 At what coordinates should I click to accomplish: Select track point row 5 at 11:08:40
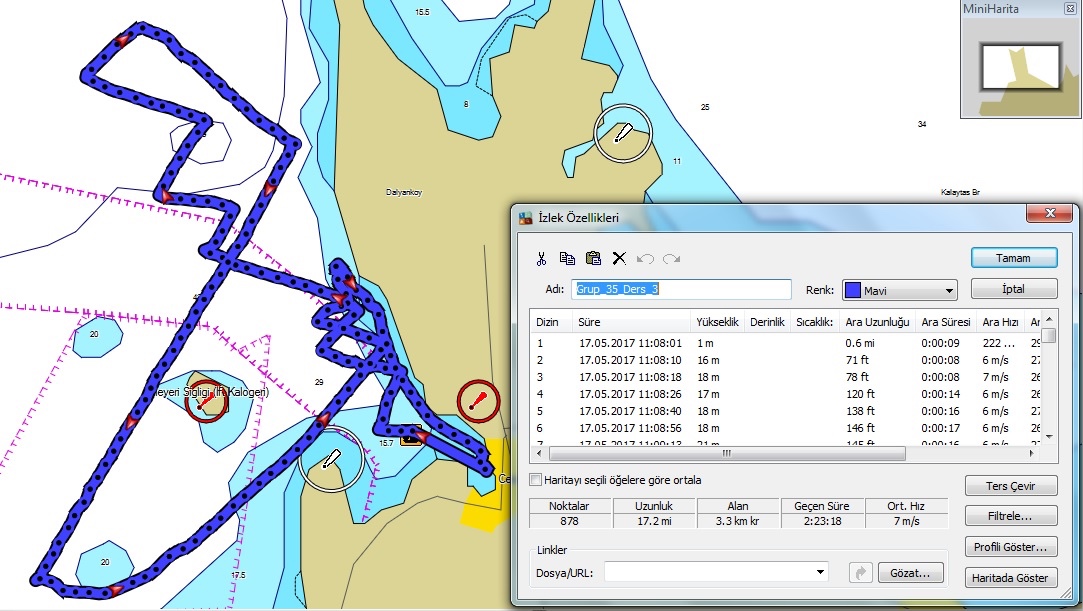pos(785,411)
